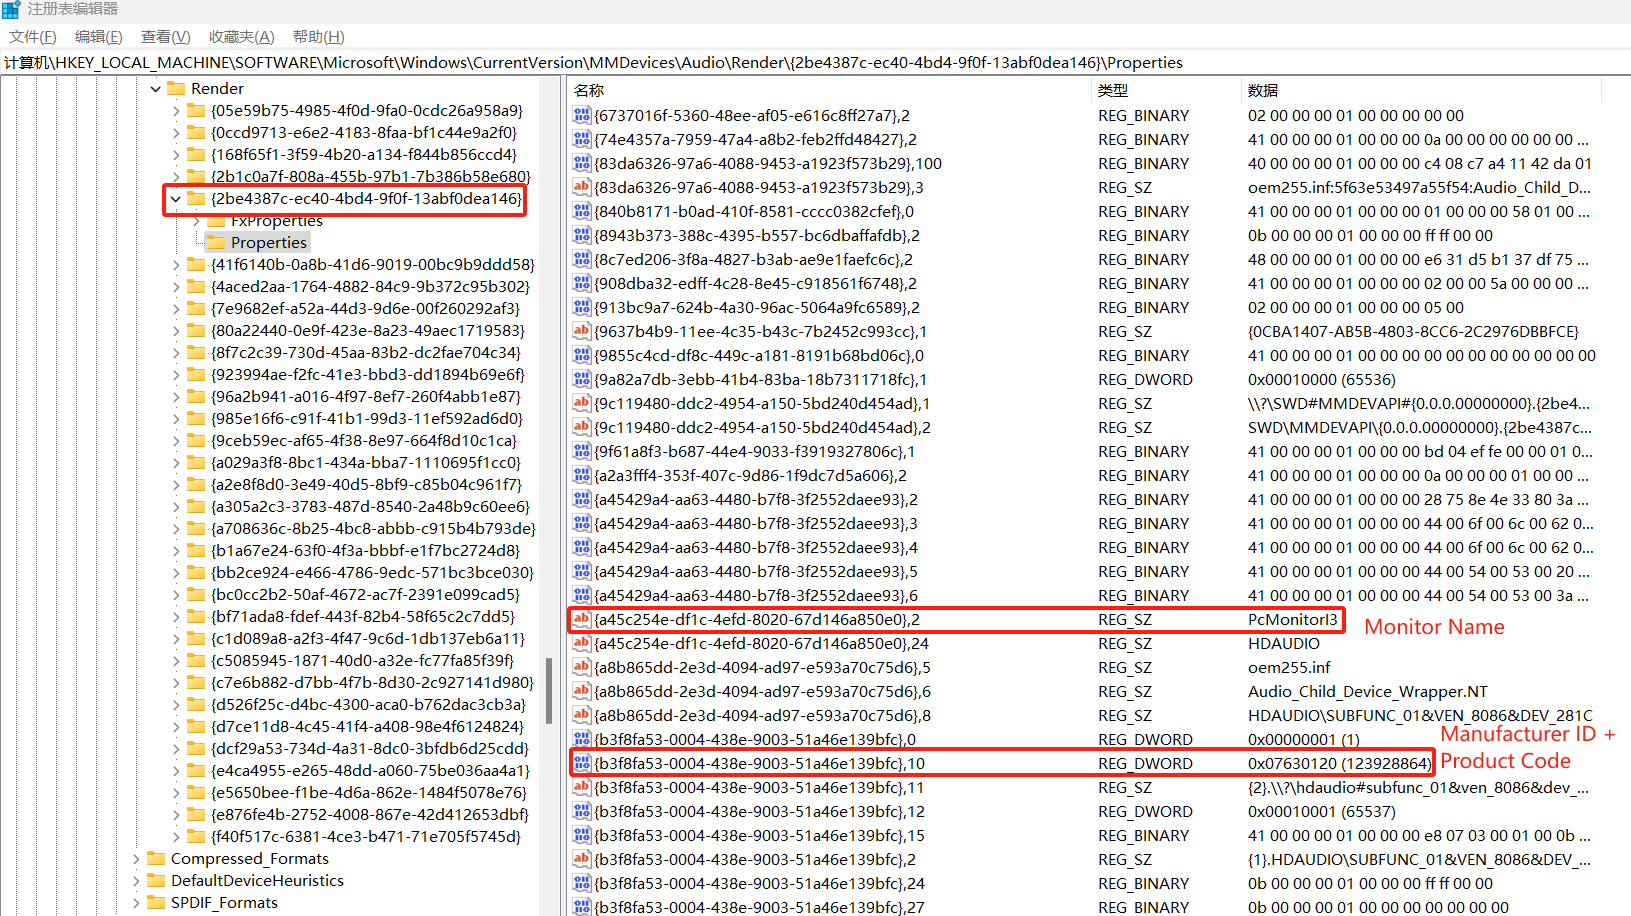Open the 文件(F) menu
1631x916 pixels.
pyautogui.click(x=32, y=37)
